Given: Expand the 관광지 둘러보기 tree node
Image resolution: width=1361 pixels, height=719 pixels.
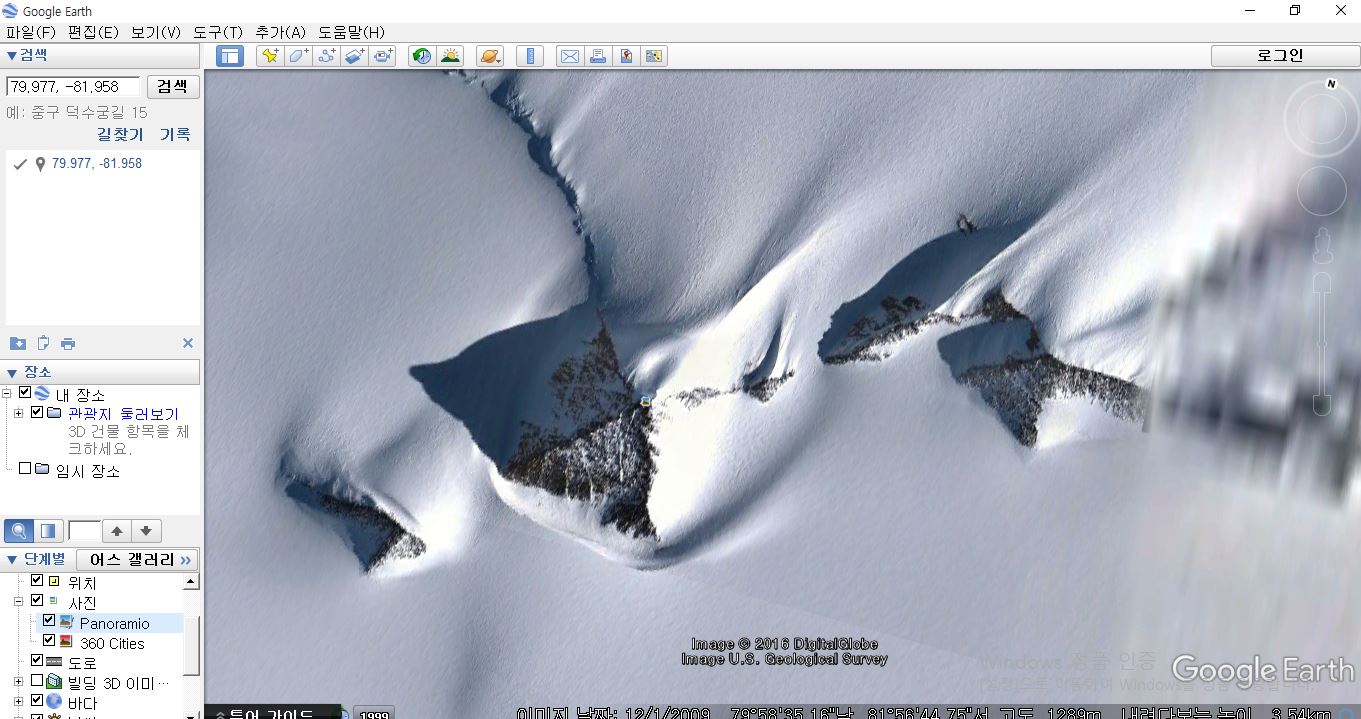Looking at the screenshot, I should [18, 413].
